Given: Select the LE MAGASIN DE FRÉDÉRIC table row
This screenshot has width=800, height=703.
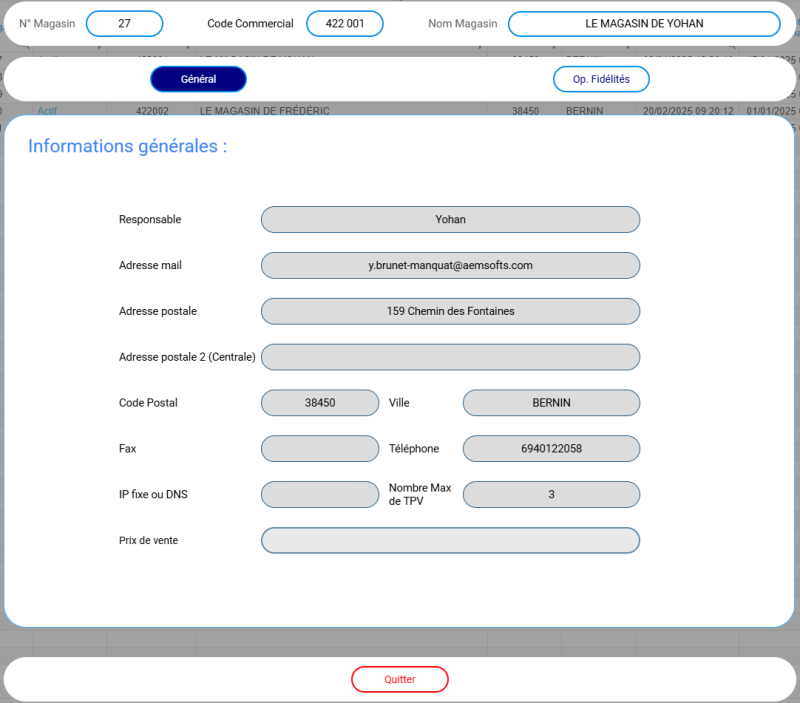Looking at the screenshot, I should coord(265,110).
